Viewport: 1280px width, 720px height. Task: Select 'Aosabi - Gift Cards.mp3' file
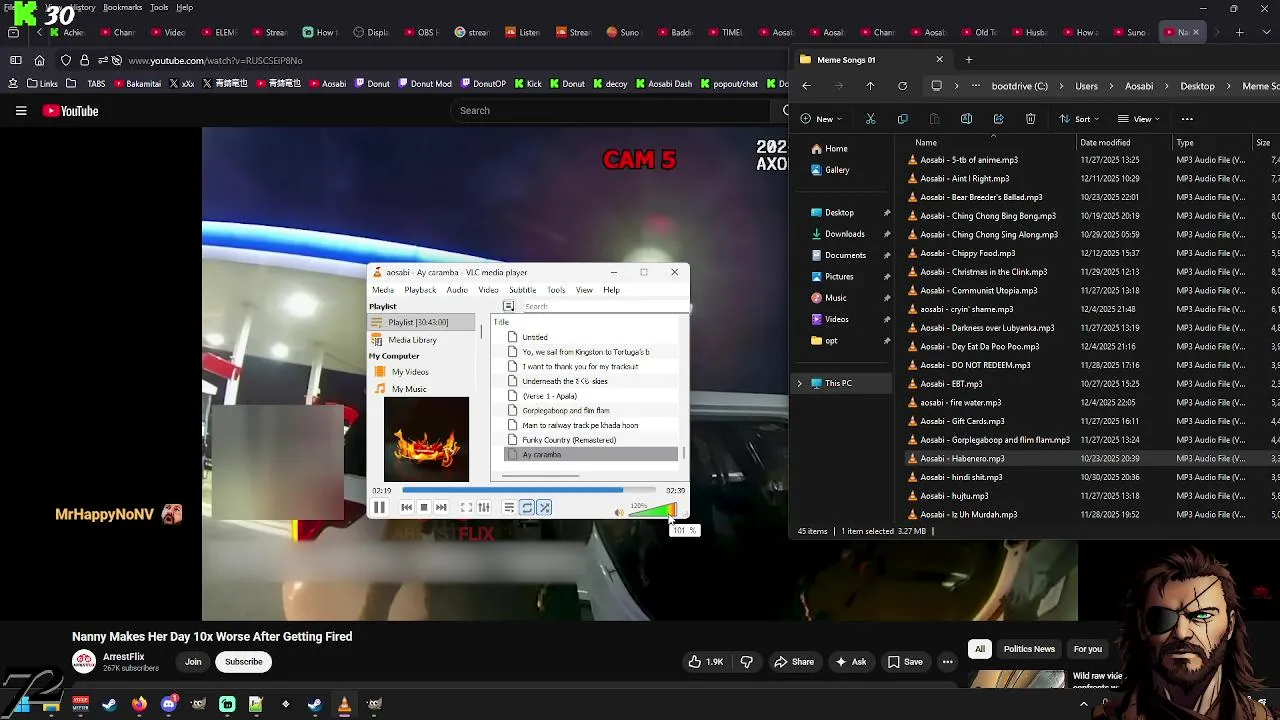[962, 421]
